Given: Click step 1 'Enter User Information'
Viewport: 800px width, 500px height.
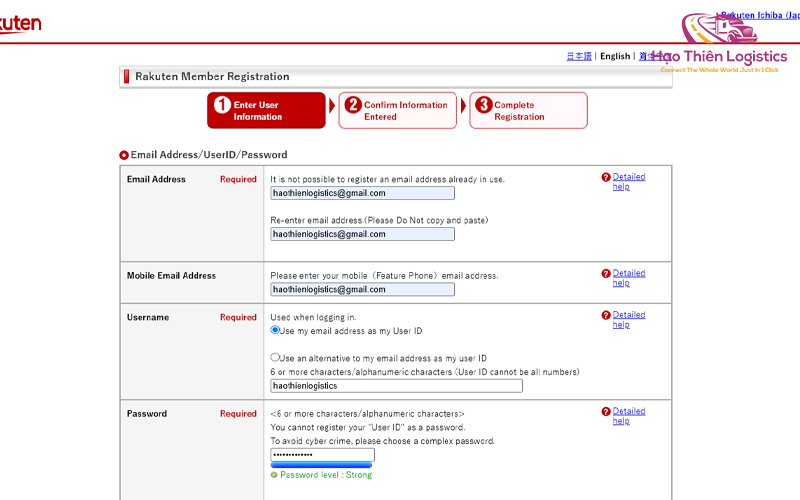Looking at the screenshot, I should point(266,110).
